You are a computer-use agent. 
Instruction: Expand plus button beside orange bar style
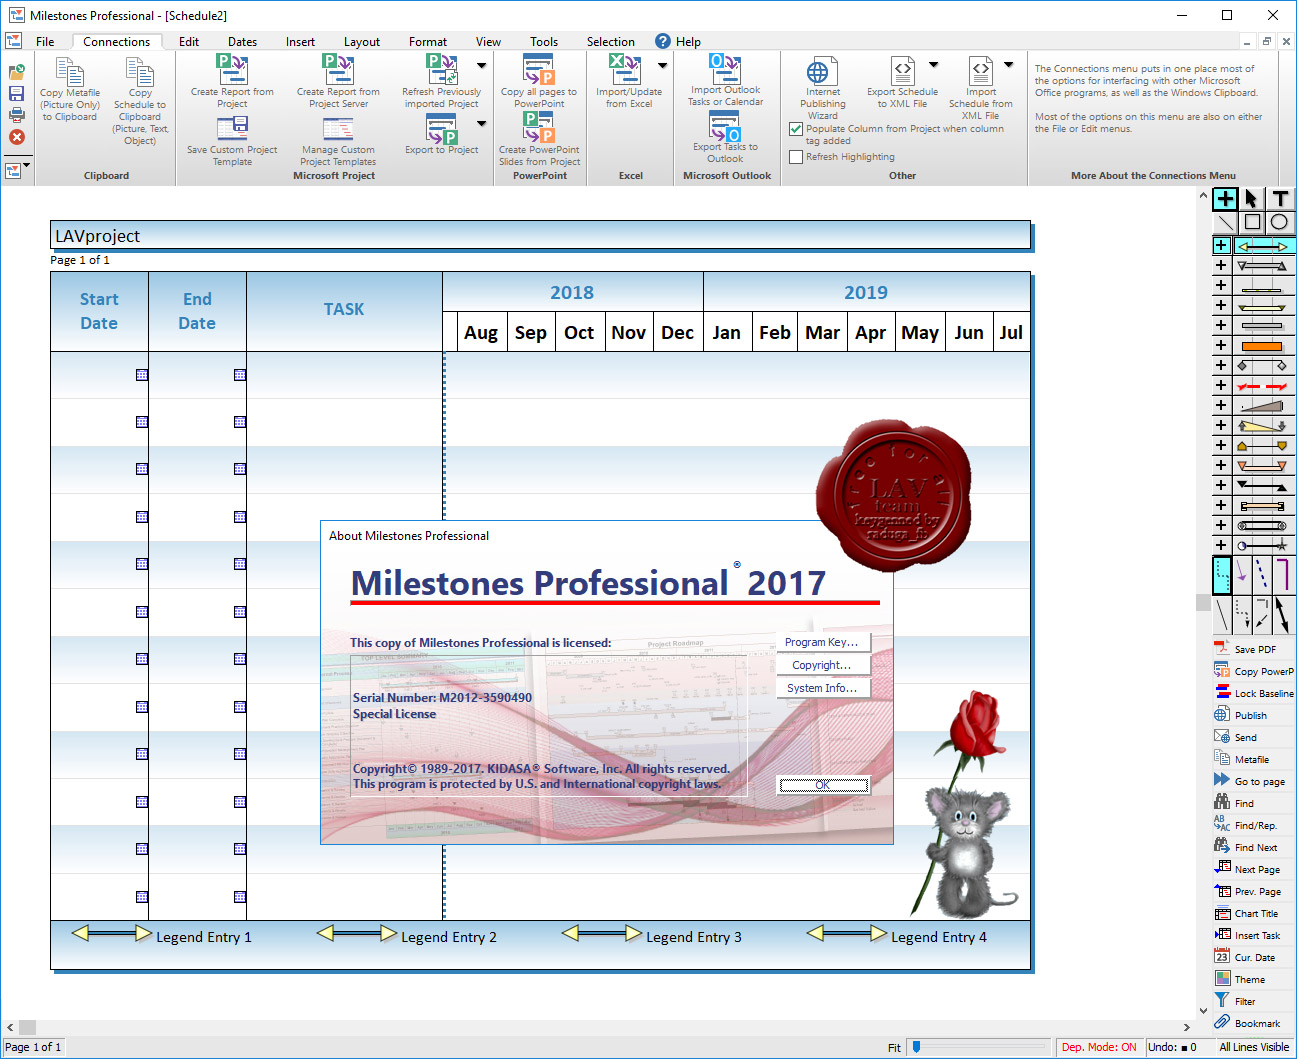coord(1221,345)
